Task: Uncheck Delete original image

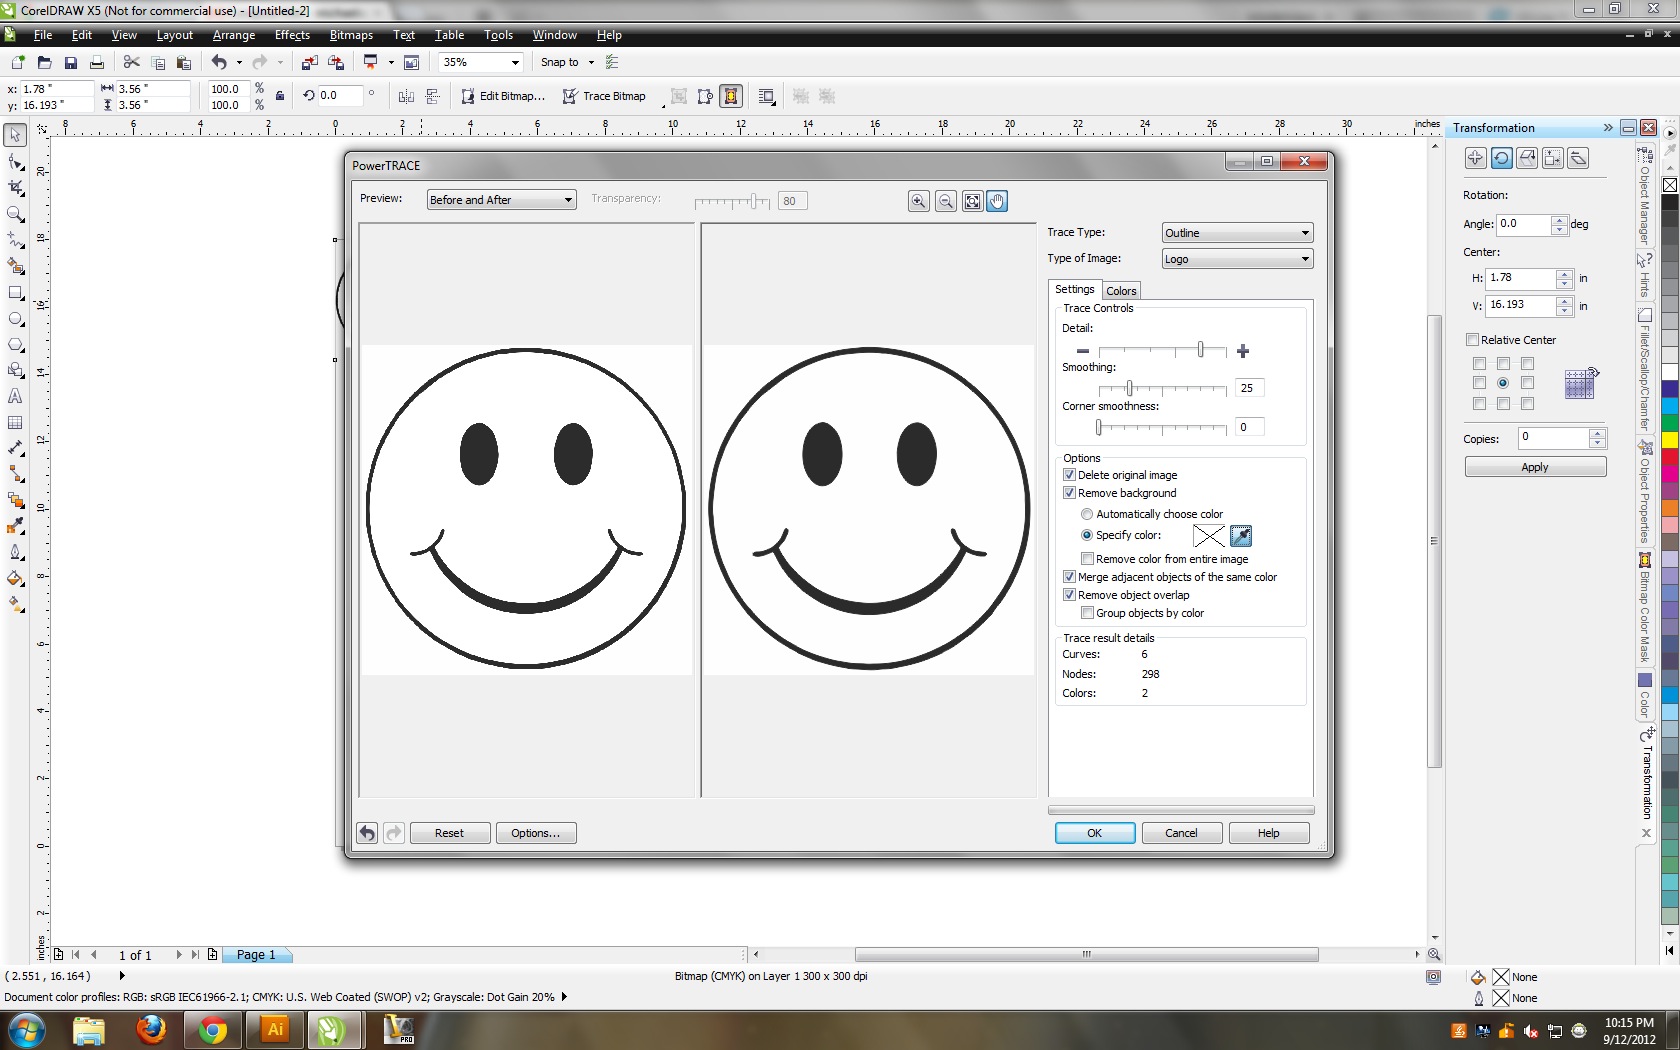Action: (1069, 475)
